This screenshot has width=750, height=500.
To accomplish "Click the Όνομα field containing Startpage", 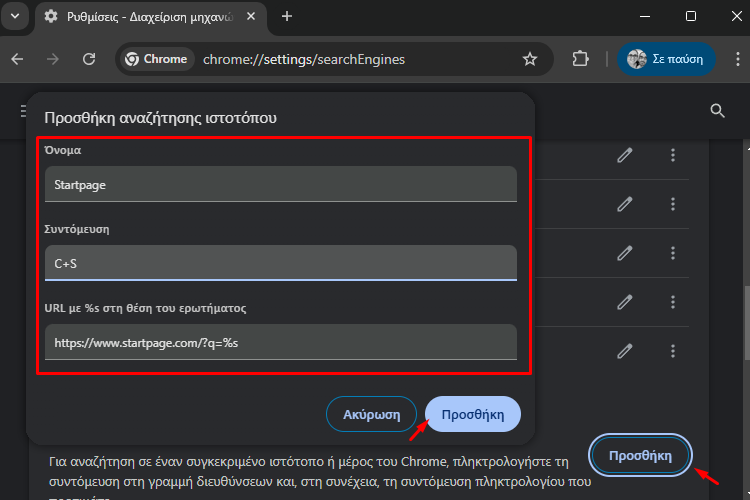I will (x=281, y=184).
